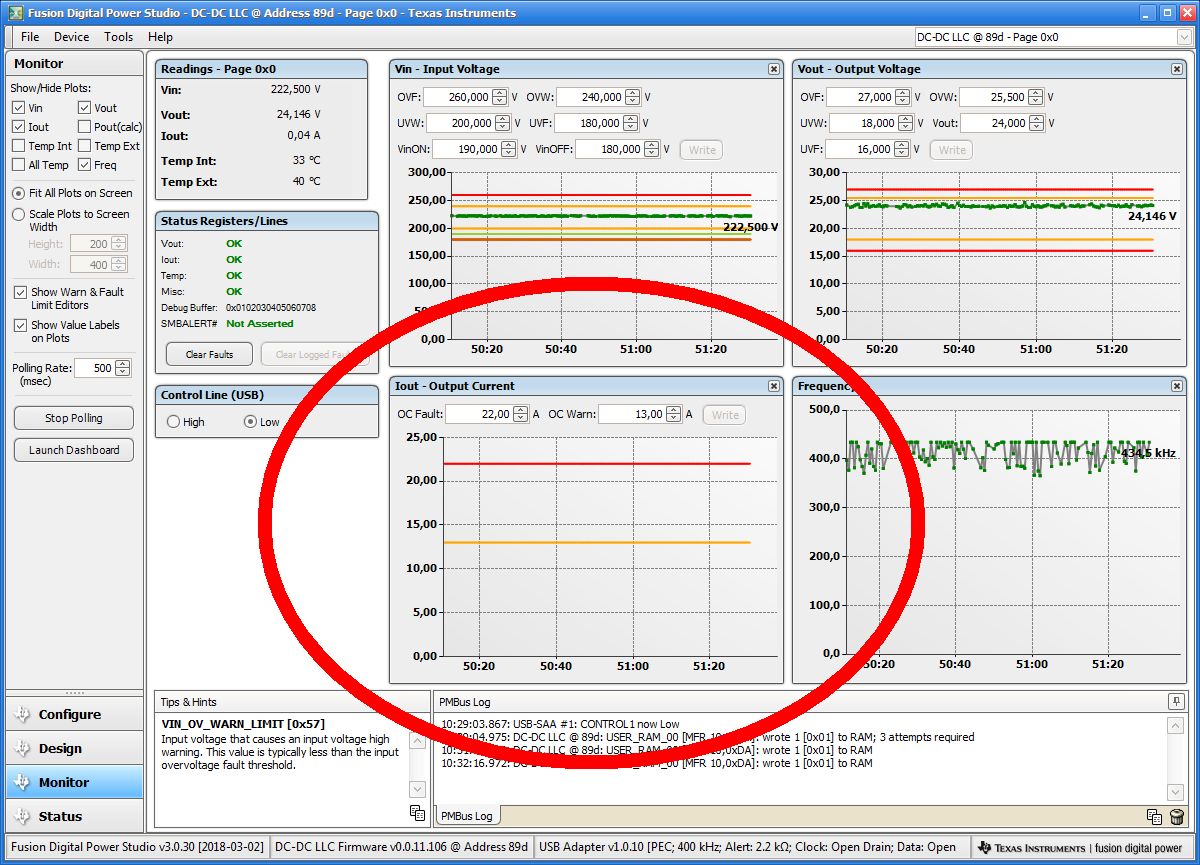The image size is (1200, 865).
Task: Copy the Tips & Hints text
Action: coord(417,813)
